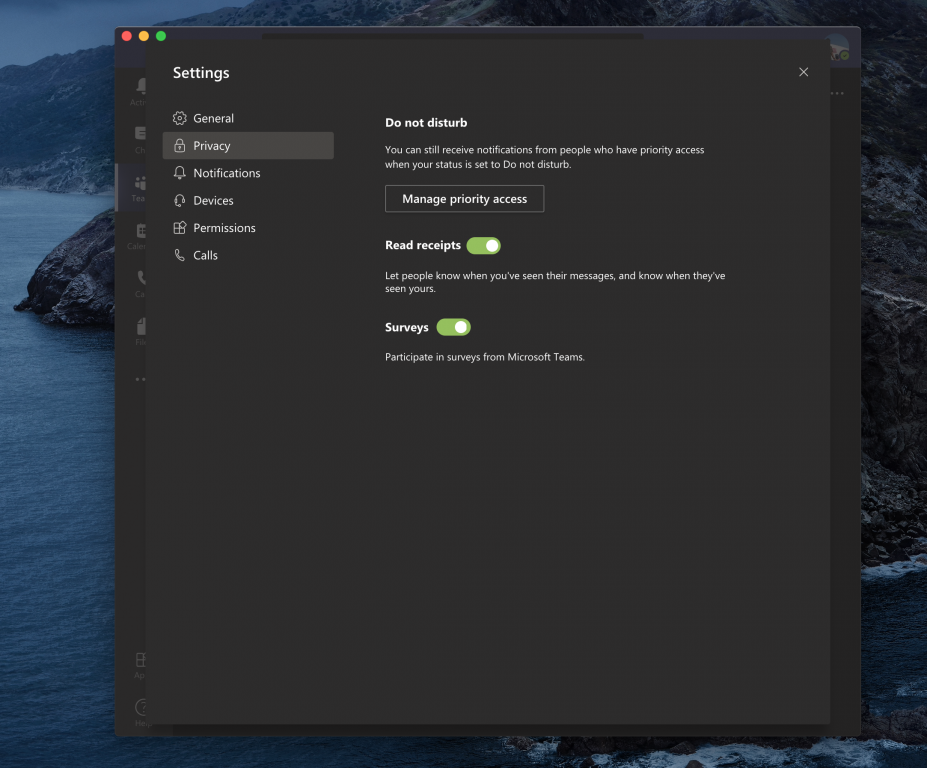Open Calendar in the dimmed Teams sidebar
The width and height of the screenshot is (927, 768).
(x=138, y=236)
